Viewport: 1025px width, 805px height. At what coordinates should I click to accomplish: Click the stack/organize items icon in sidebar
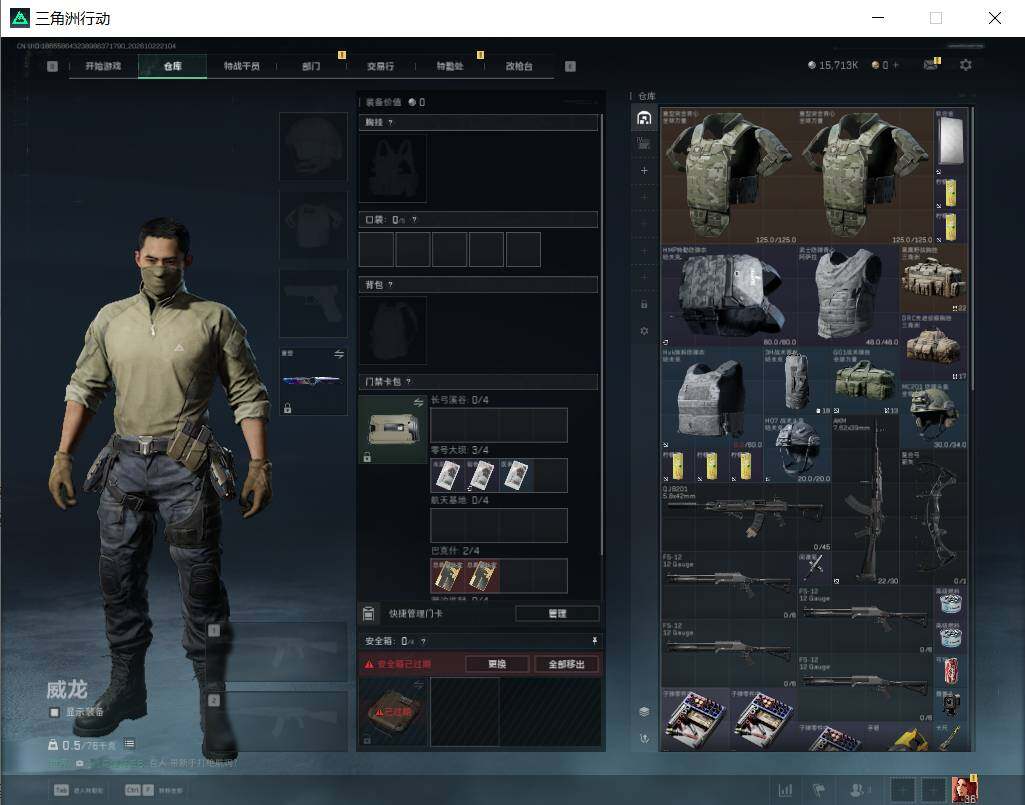coord(644,711)
